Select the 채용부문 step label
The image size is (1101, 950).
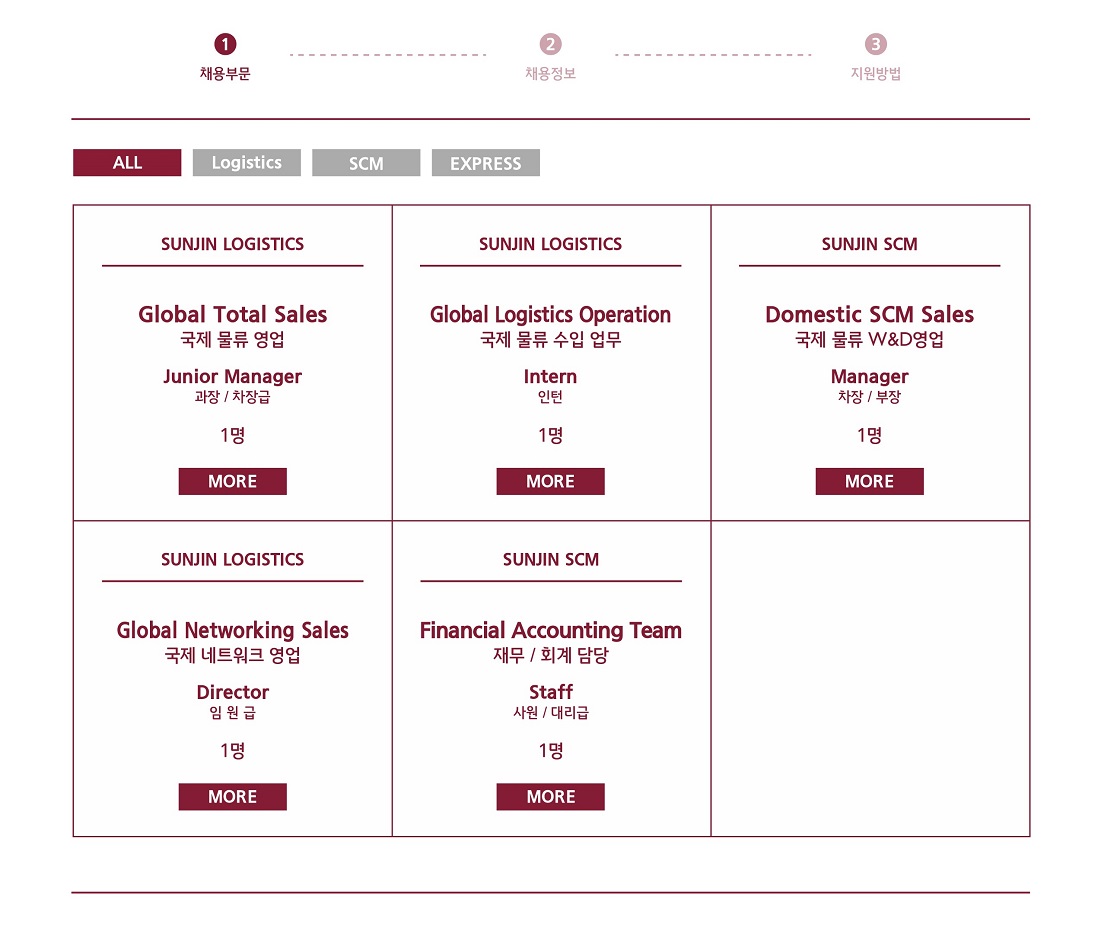(225, 74)
